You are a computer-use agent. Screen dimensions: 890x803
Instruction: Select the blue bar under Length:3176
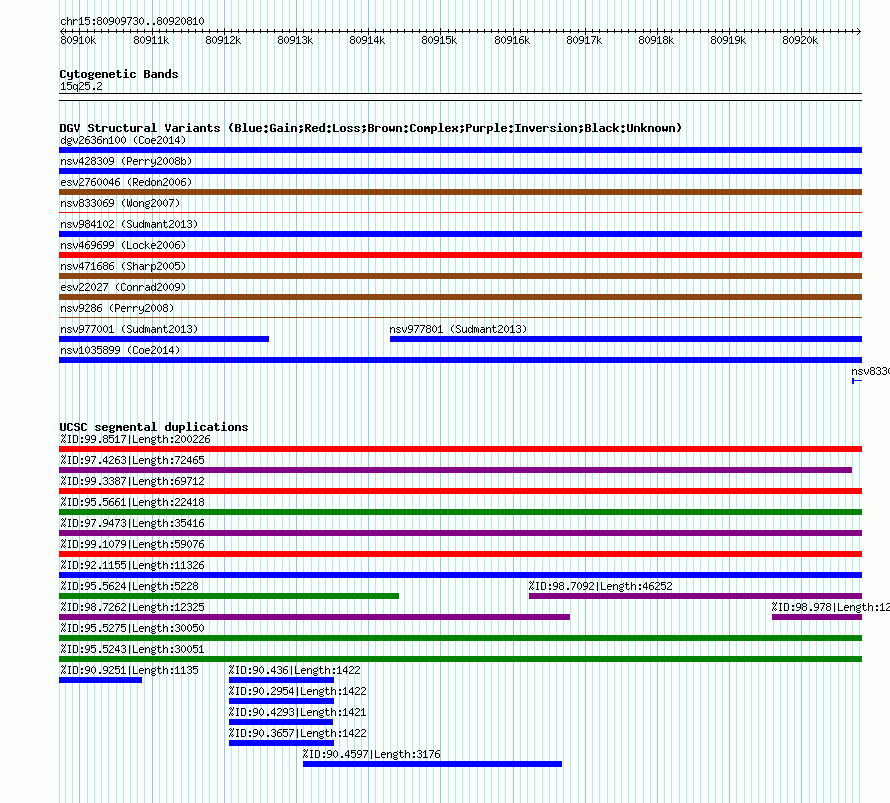click(433, 764)
